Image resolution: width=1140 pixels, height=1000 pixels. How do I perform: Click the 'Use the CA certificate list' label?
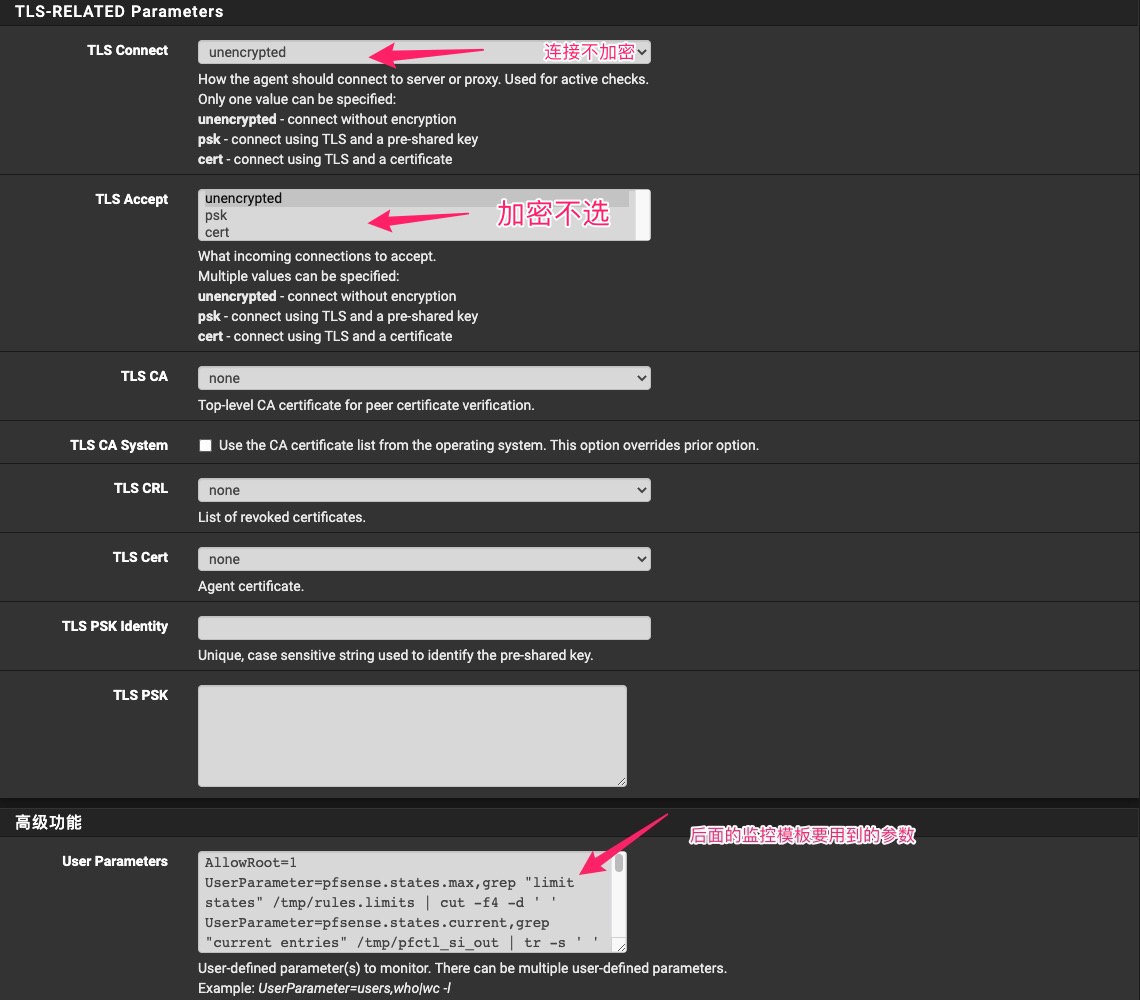(488, 445)
